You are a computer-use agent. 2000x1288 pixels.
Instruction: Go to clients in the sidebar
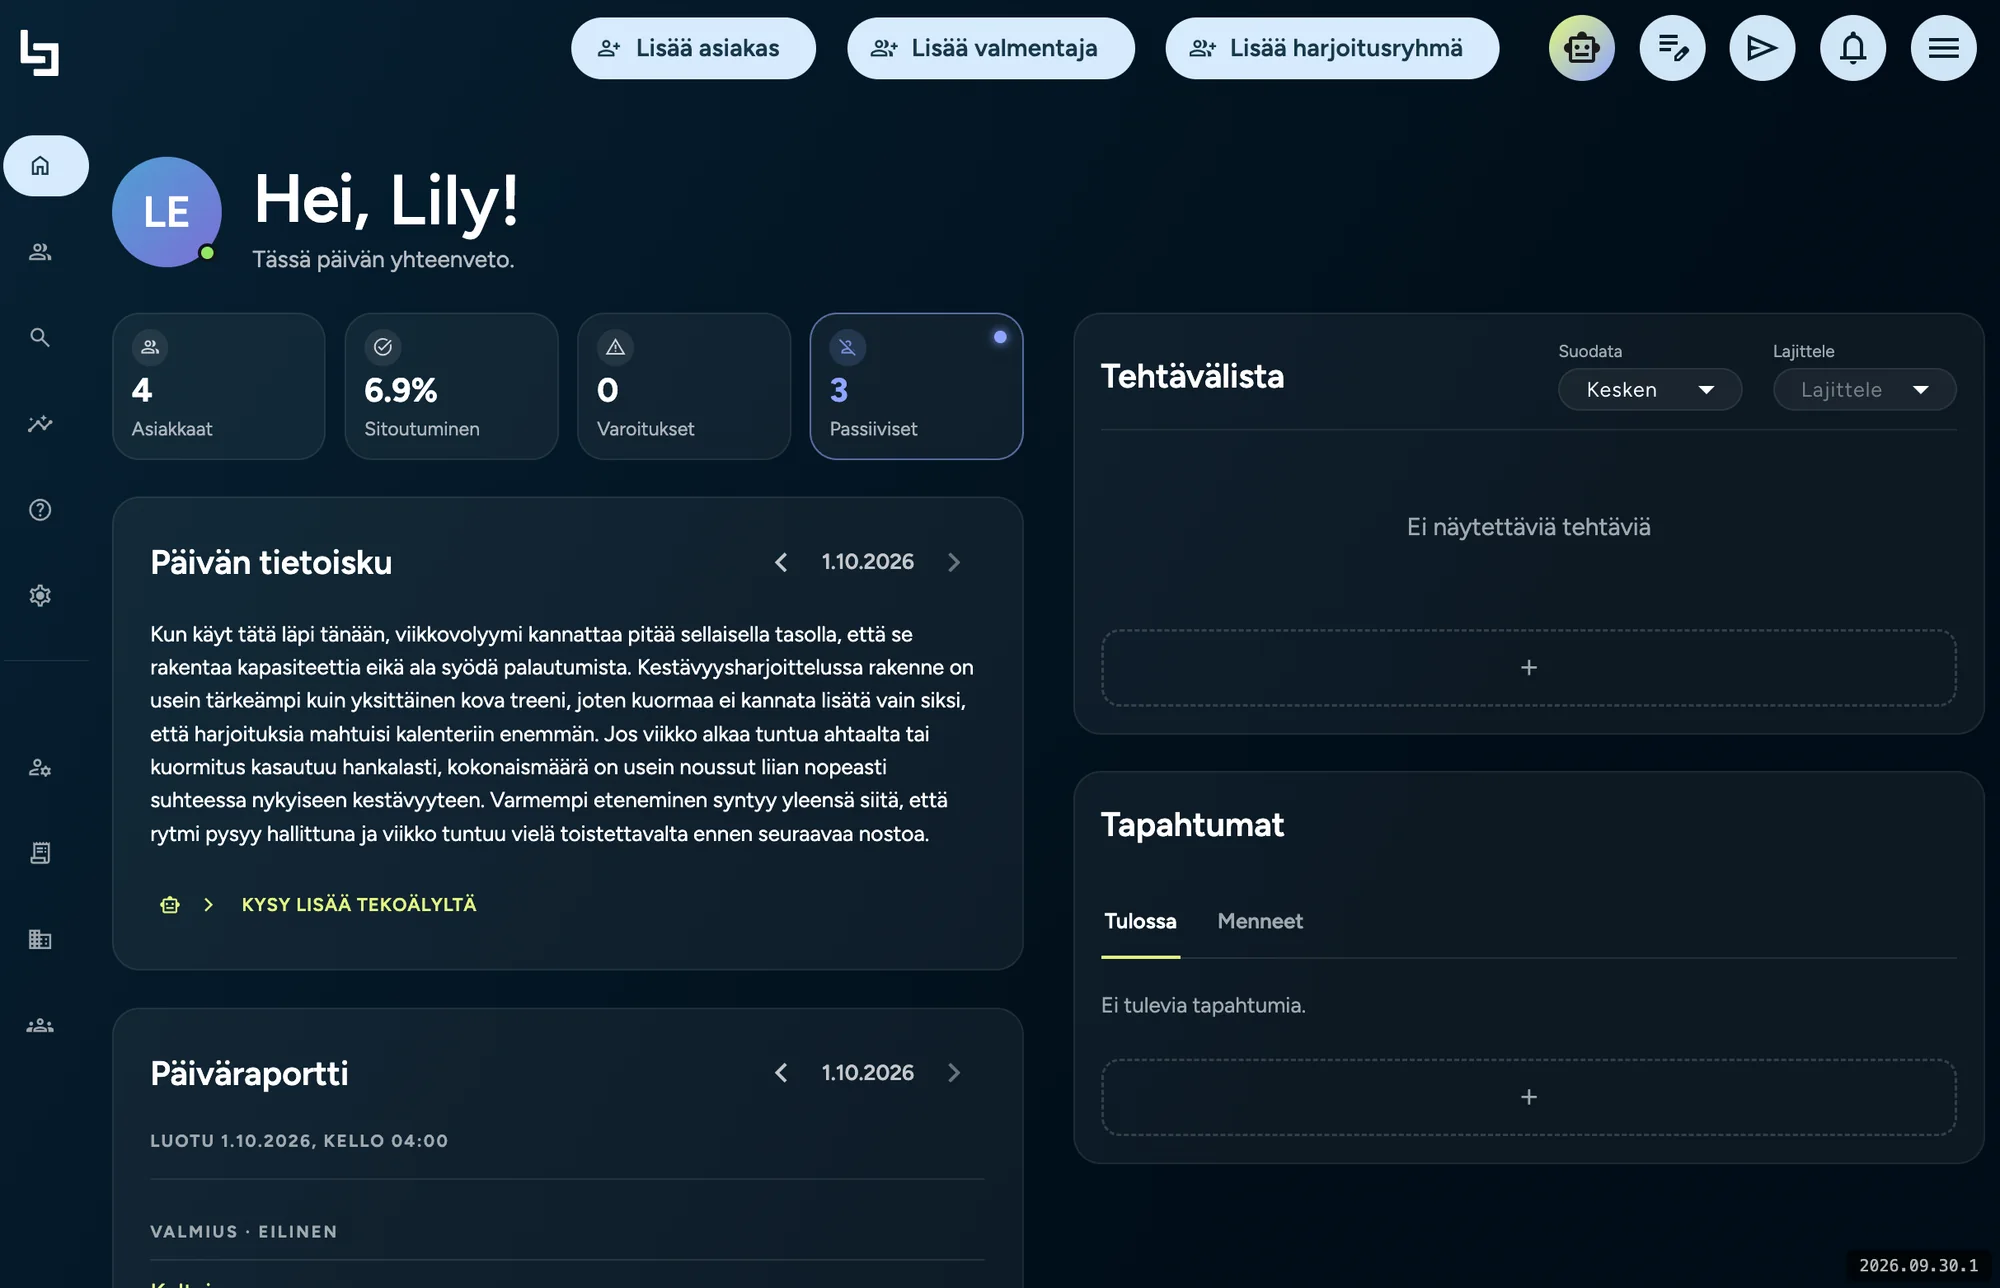coord(40,252)
